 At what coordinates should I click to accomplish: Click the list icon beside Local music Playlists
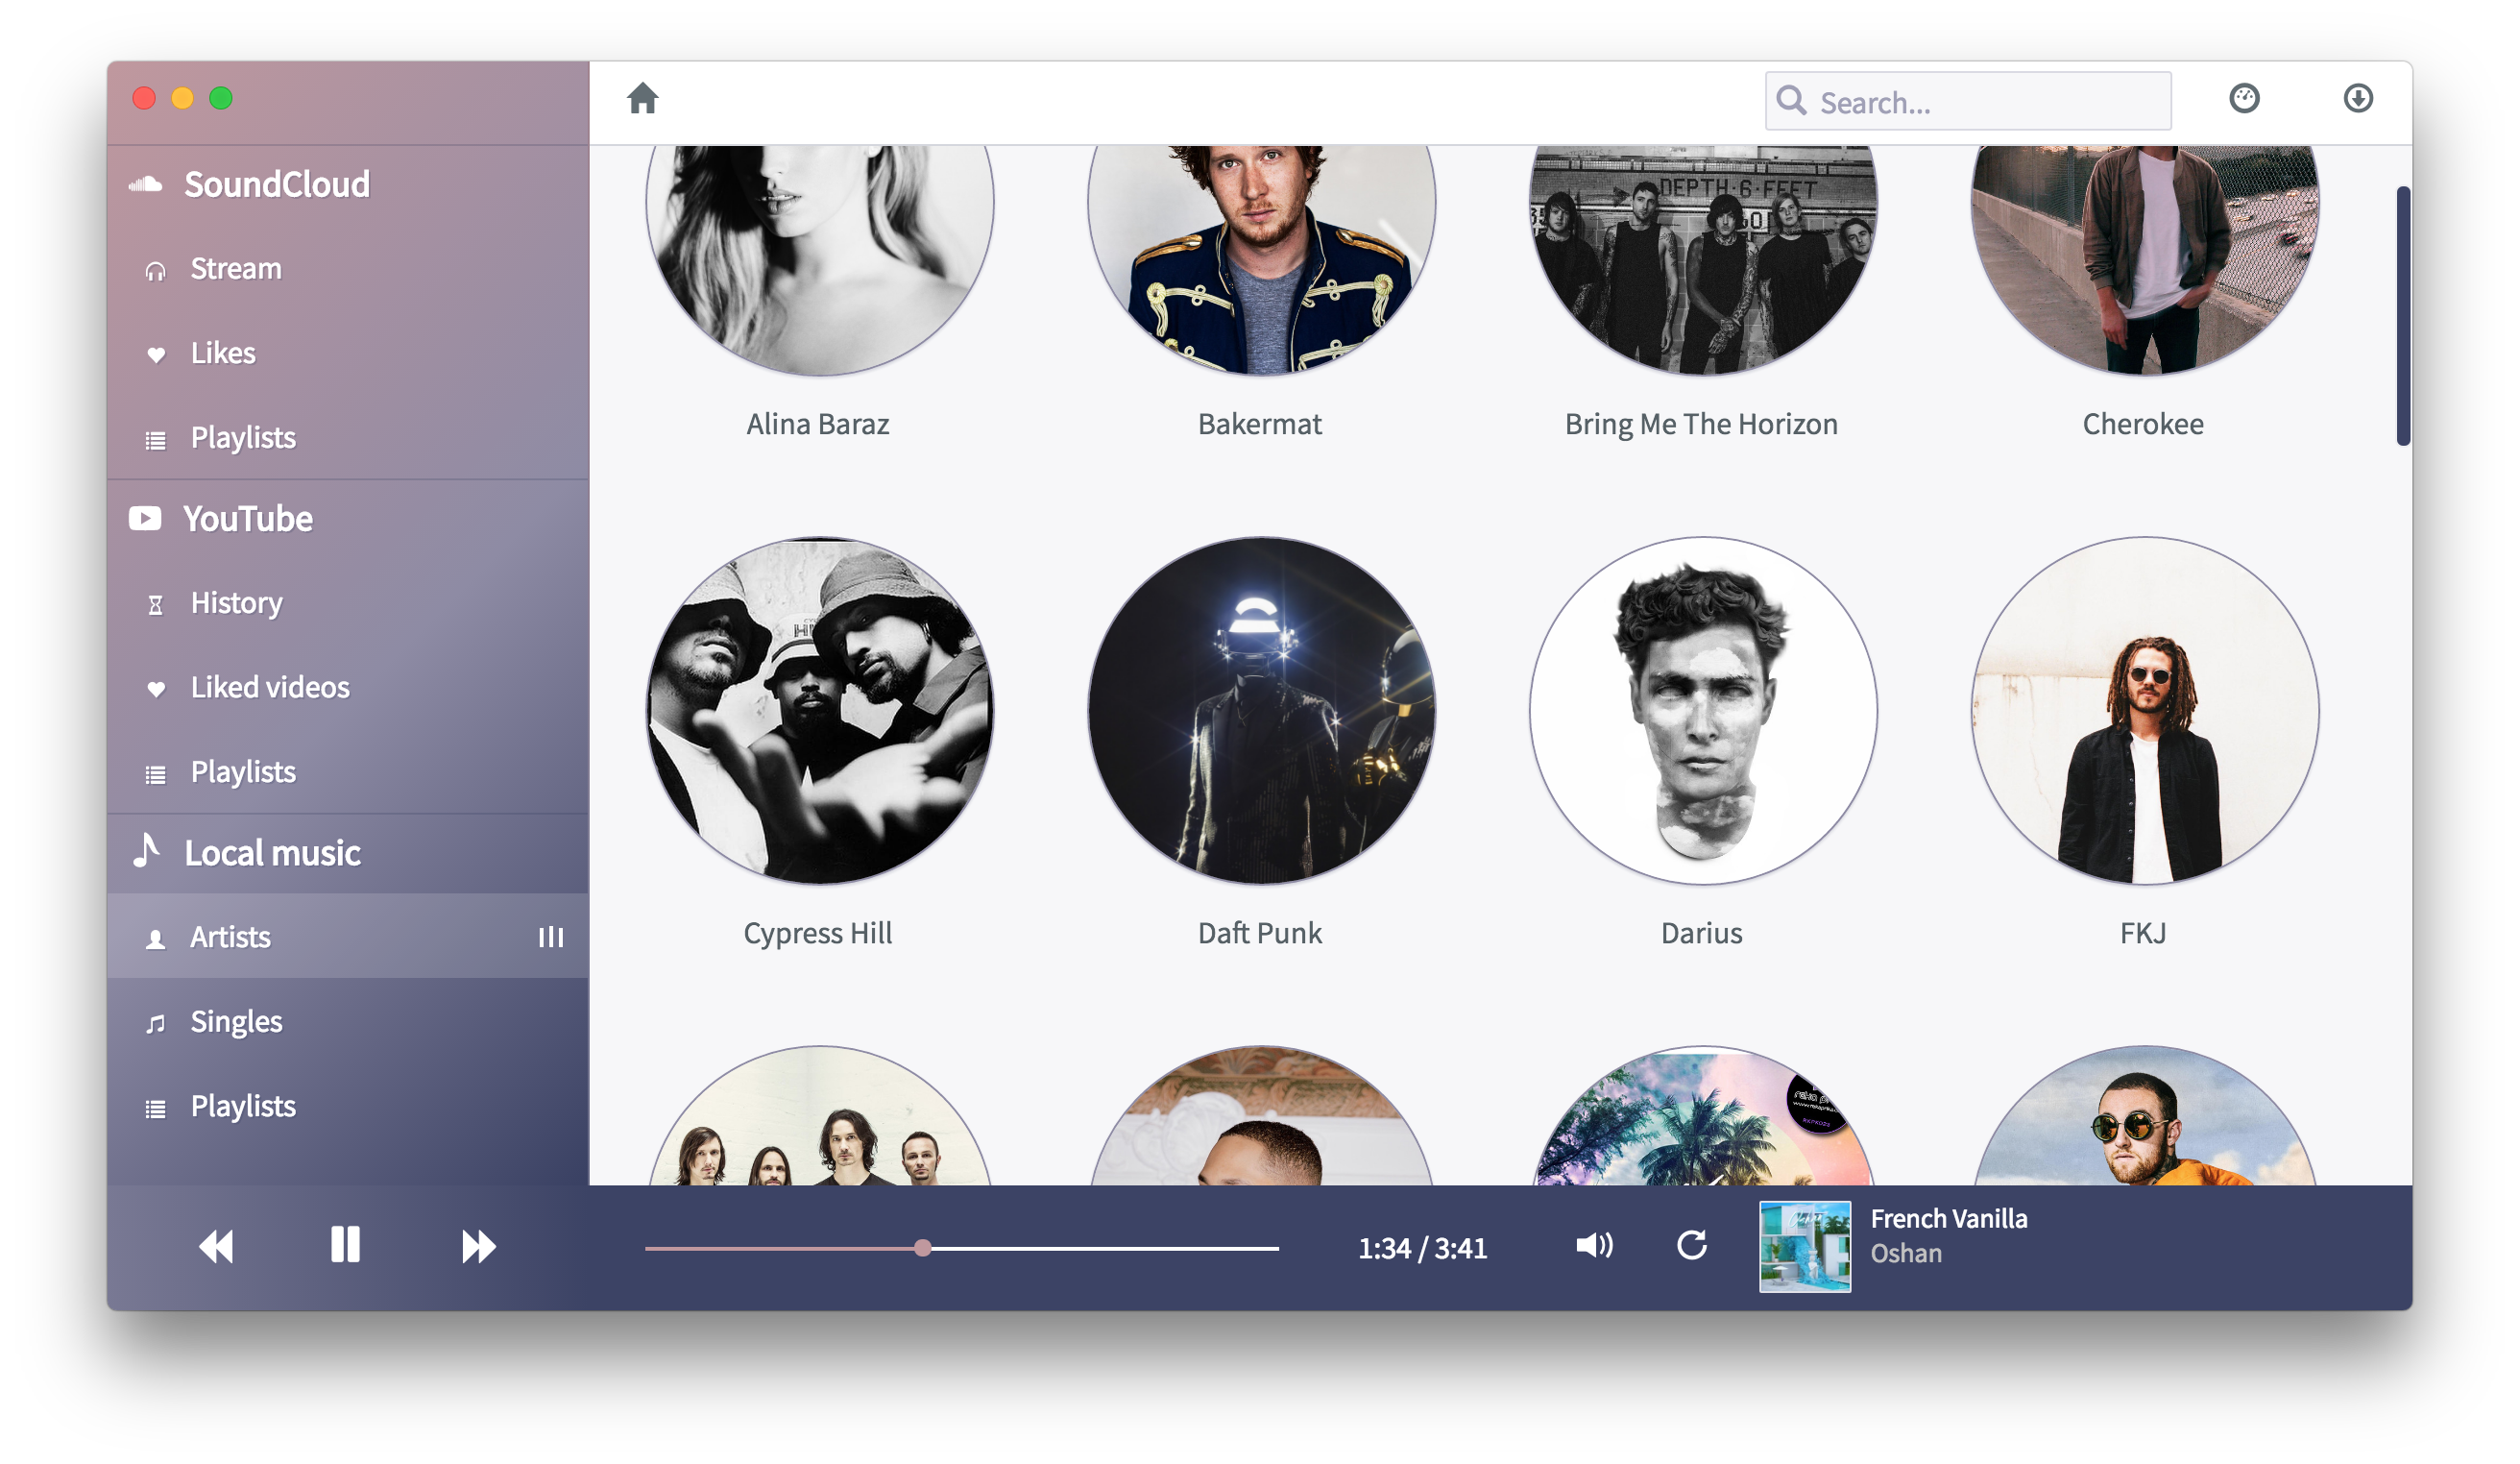pos(155,1108)
